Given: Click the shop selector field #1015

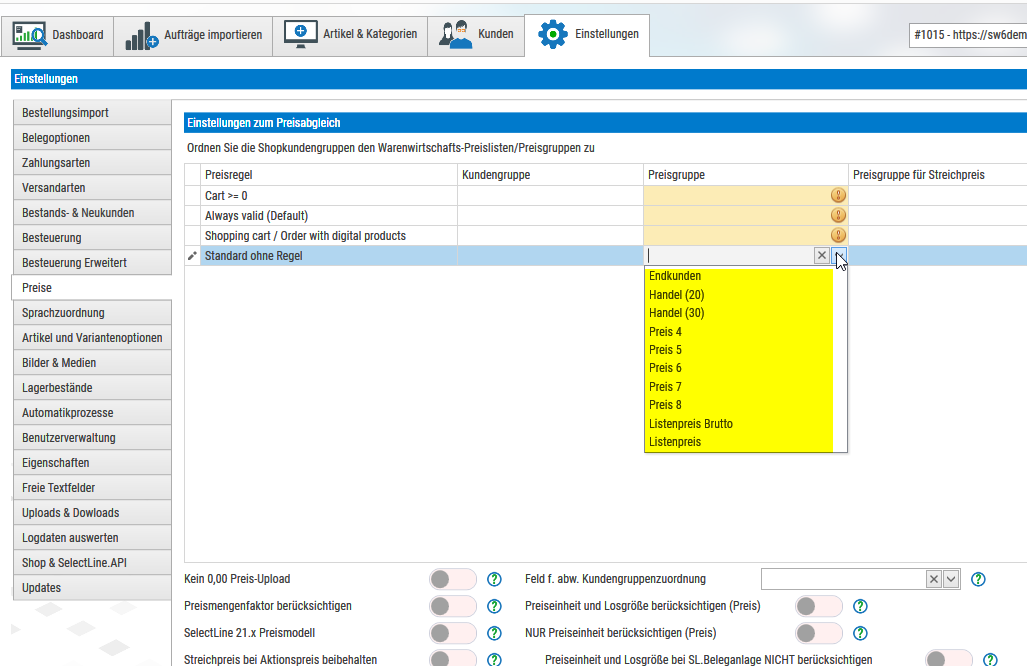Looking at the screenshot, I should point(968,35).
